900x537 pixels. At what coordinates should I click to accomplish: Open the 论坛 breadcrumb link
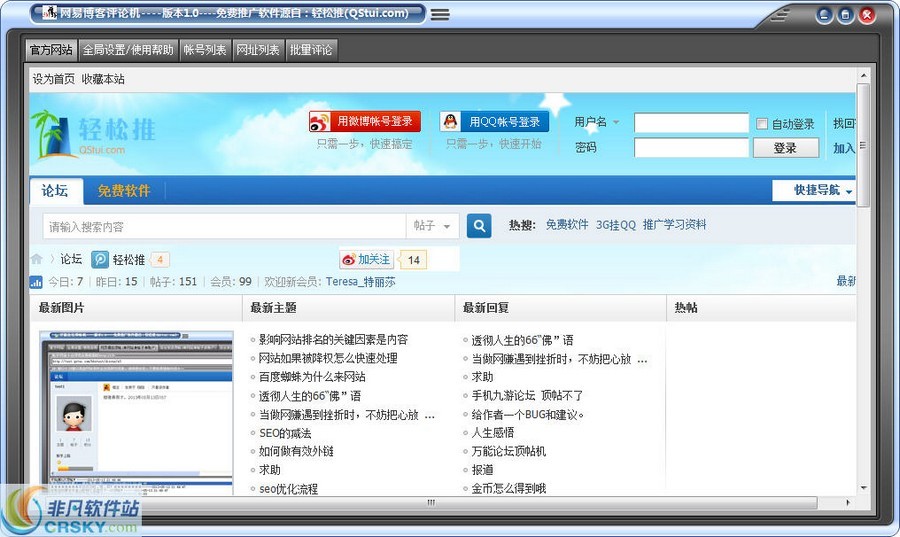click(71, 259)
